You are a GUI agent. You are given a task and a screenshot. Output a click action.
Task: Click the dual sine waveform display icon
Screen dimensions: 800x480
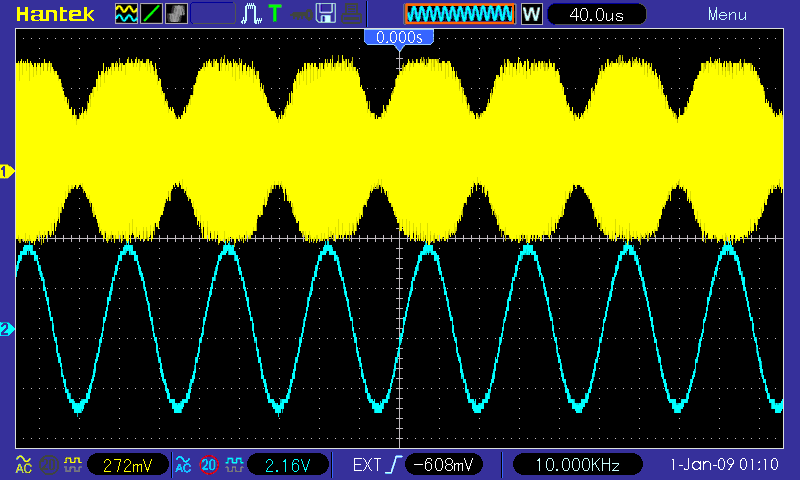(126, 14)
